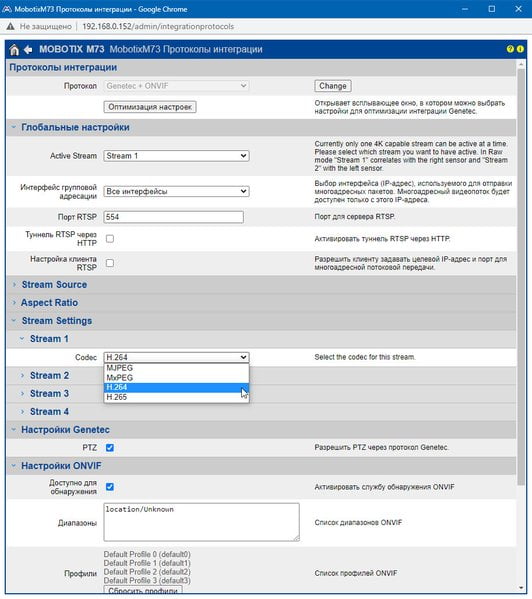The width and height of the screenshot is (532, 599).
Task: Close the Chrome window
Action: point(518,9)
